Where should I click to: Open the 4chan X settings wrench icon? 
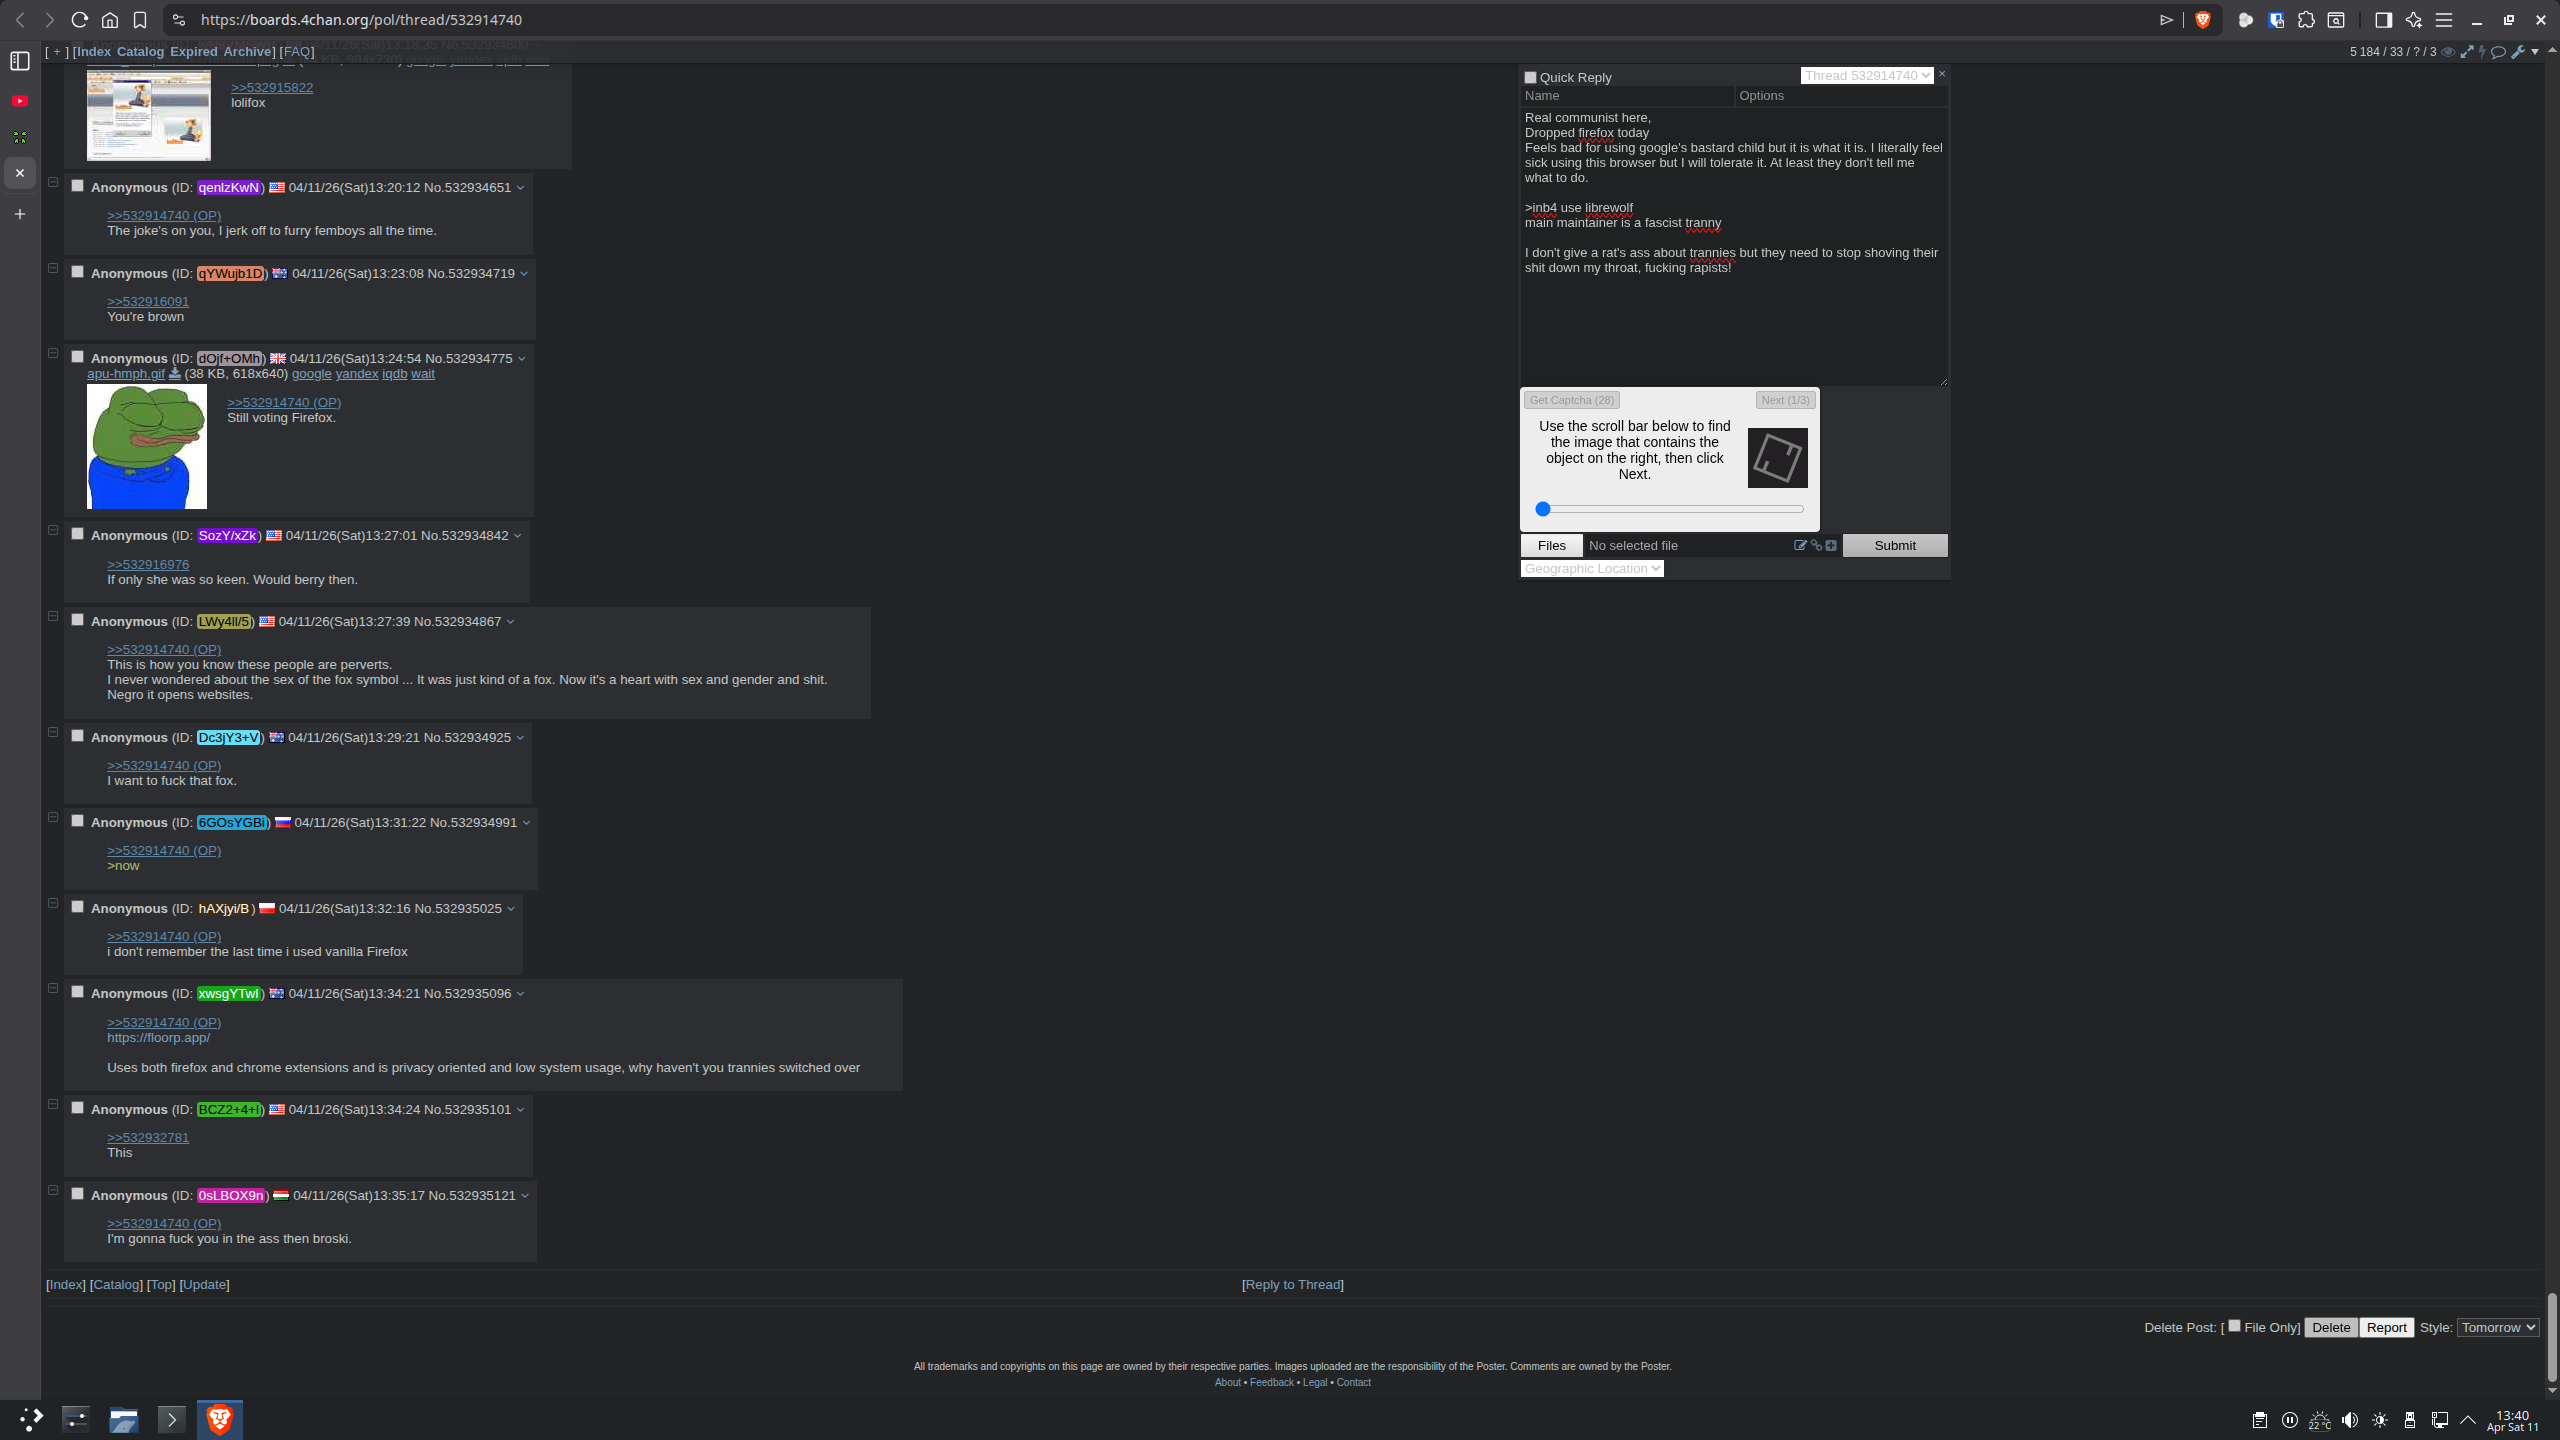pyautogui.click(x=2518, y=52)
